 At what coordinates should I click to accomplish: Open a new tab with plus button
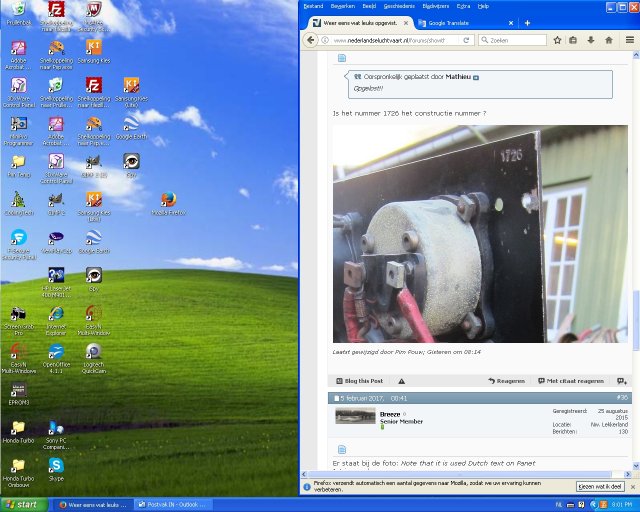(x=527, y=23)
